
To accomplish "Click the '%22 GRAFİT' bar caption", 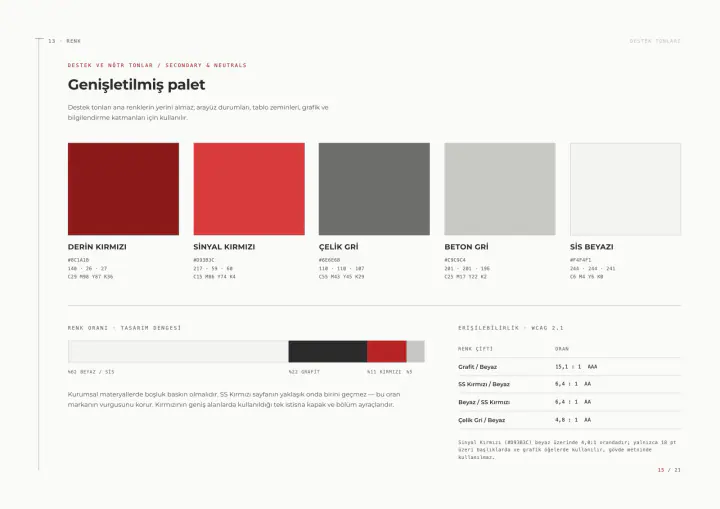I will point(304,372).
